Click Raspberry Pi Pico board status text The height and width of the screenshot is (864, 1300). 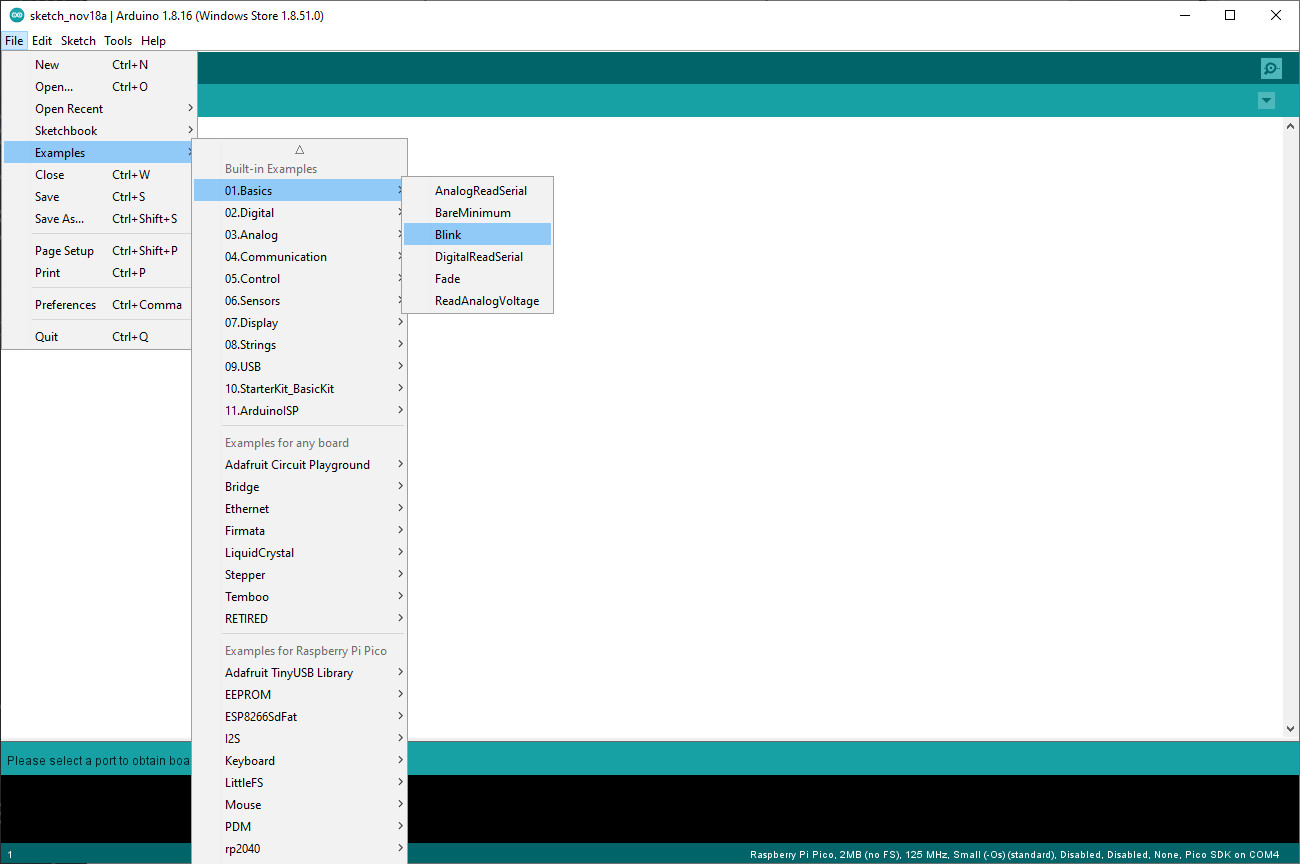(1014, 854)
